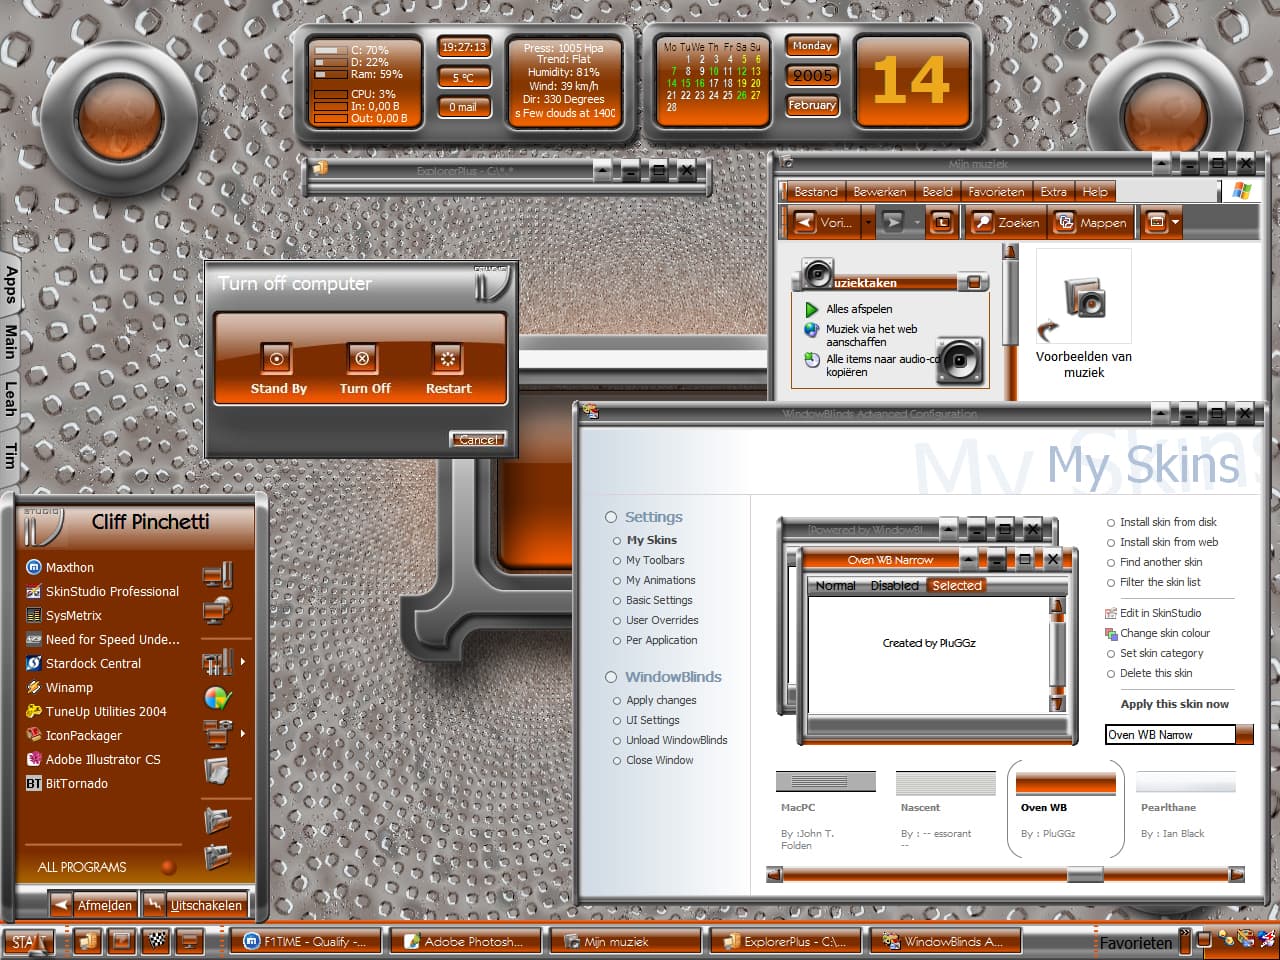The width and height of the screenshot is (1280, 960).
Task: Launch Need for Speed Underground shortcut
Action: 102,639
